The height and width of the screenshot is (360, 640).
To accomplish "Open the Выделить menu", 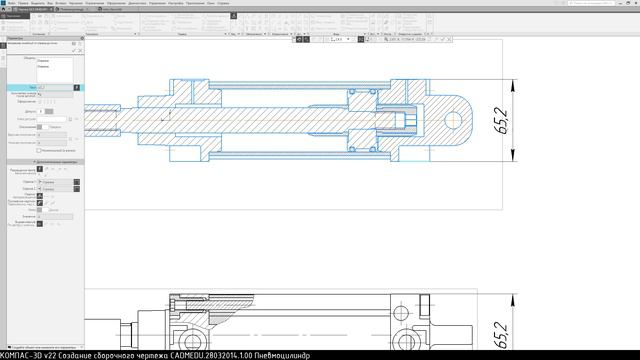I will click(38, 3).
